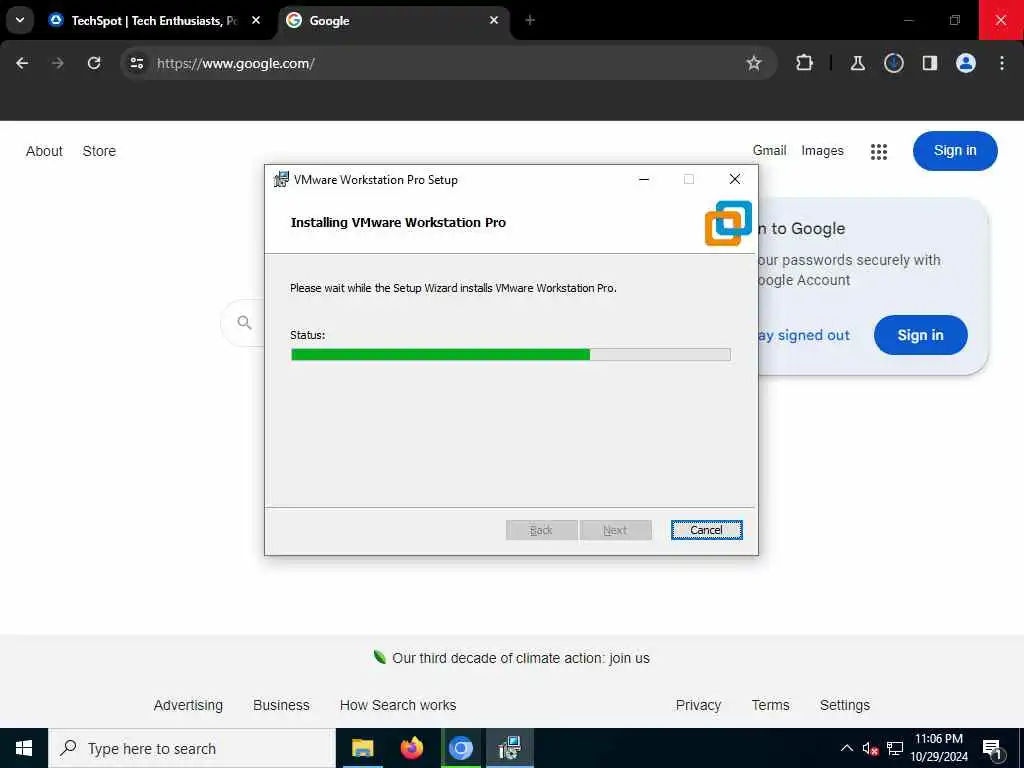
Task: Open the Chrome extensions puzzle icon
Action: tap(805, 63)
